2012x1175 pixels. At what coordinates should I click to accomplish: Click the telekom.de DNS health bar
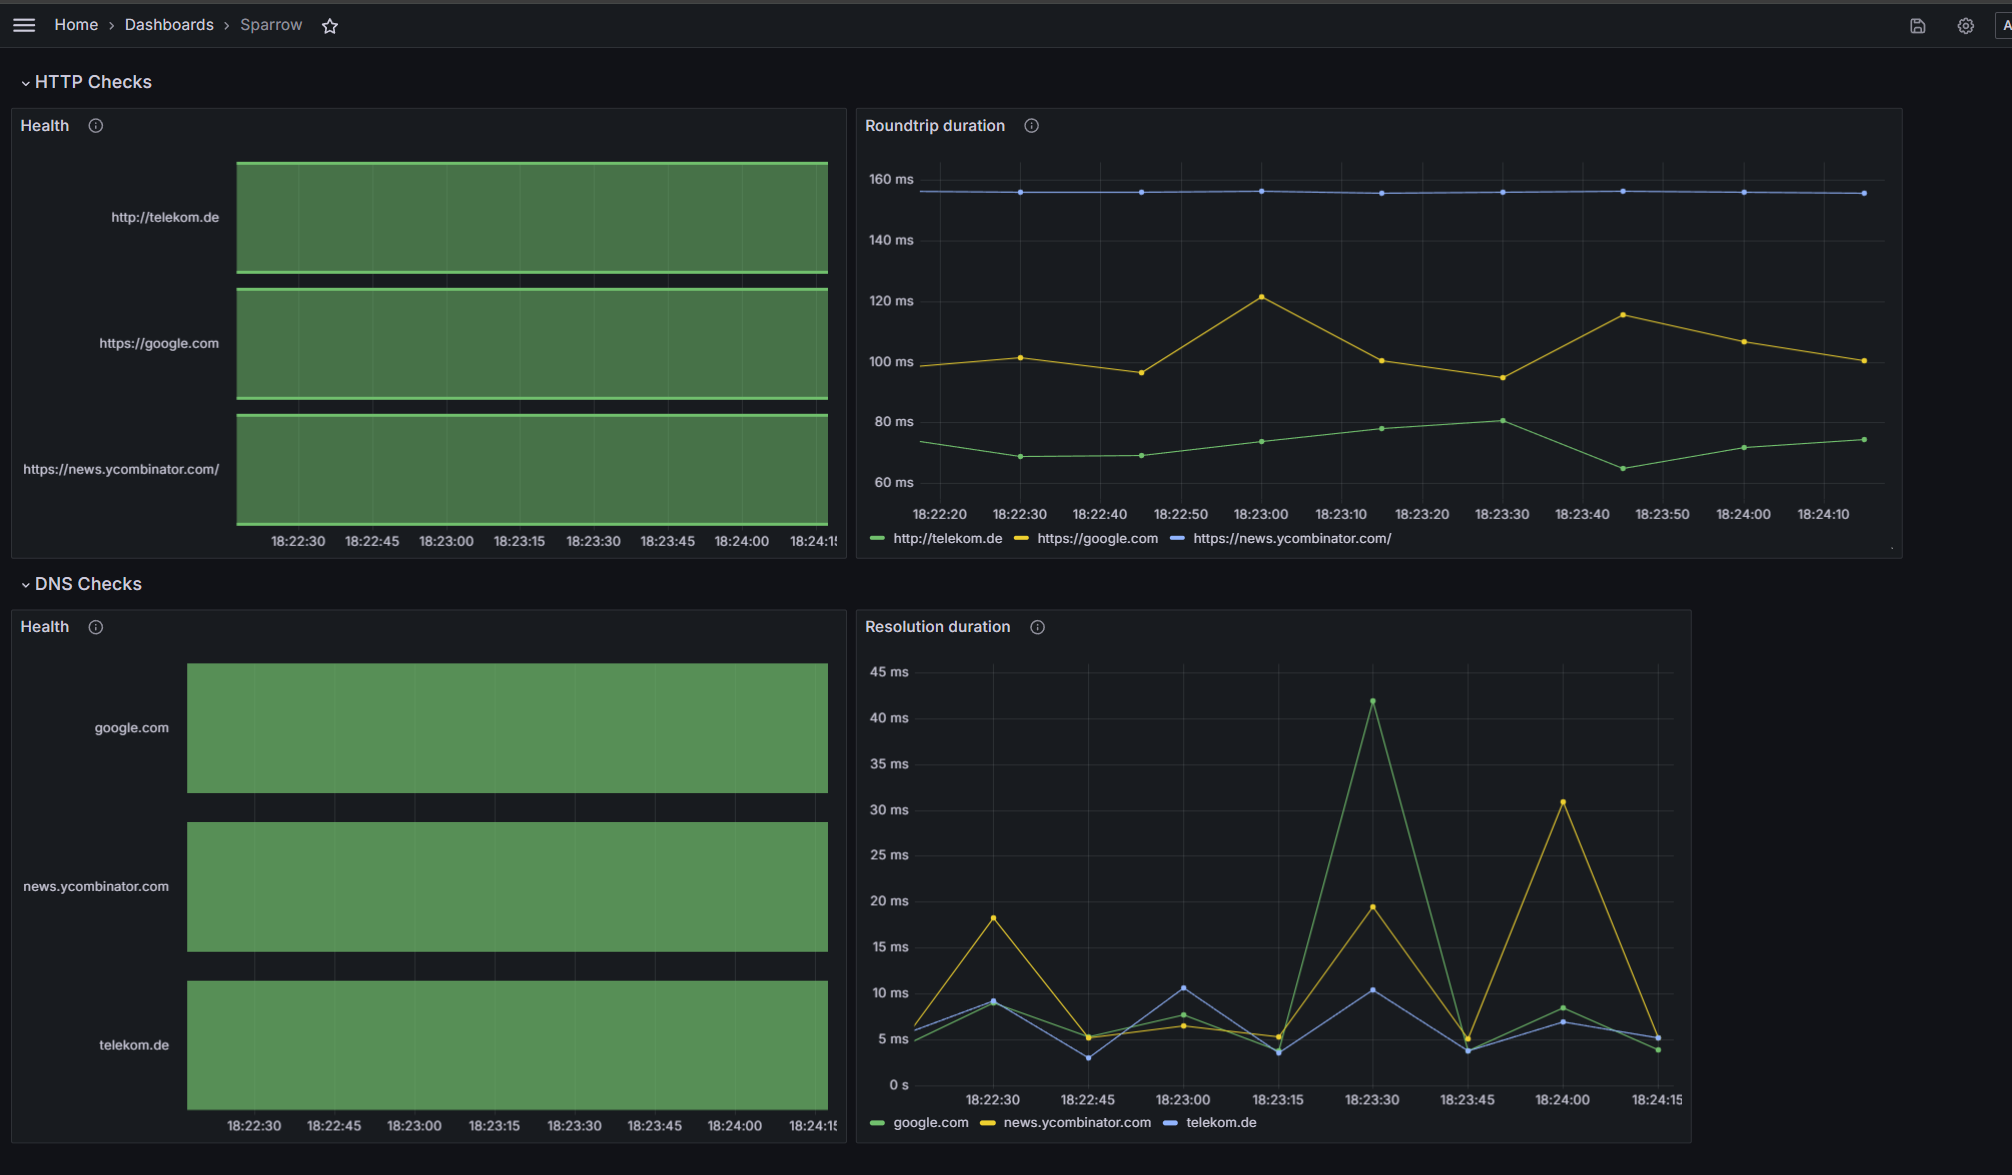pos(507,1045)
